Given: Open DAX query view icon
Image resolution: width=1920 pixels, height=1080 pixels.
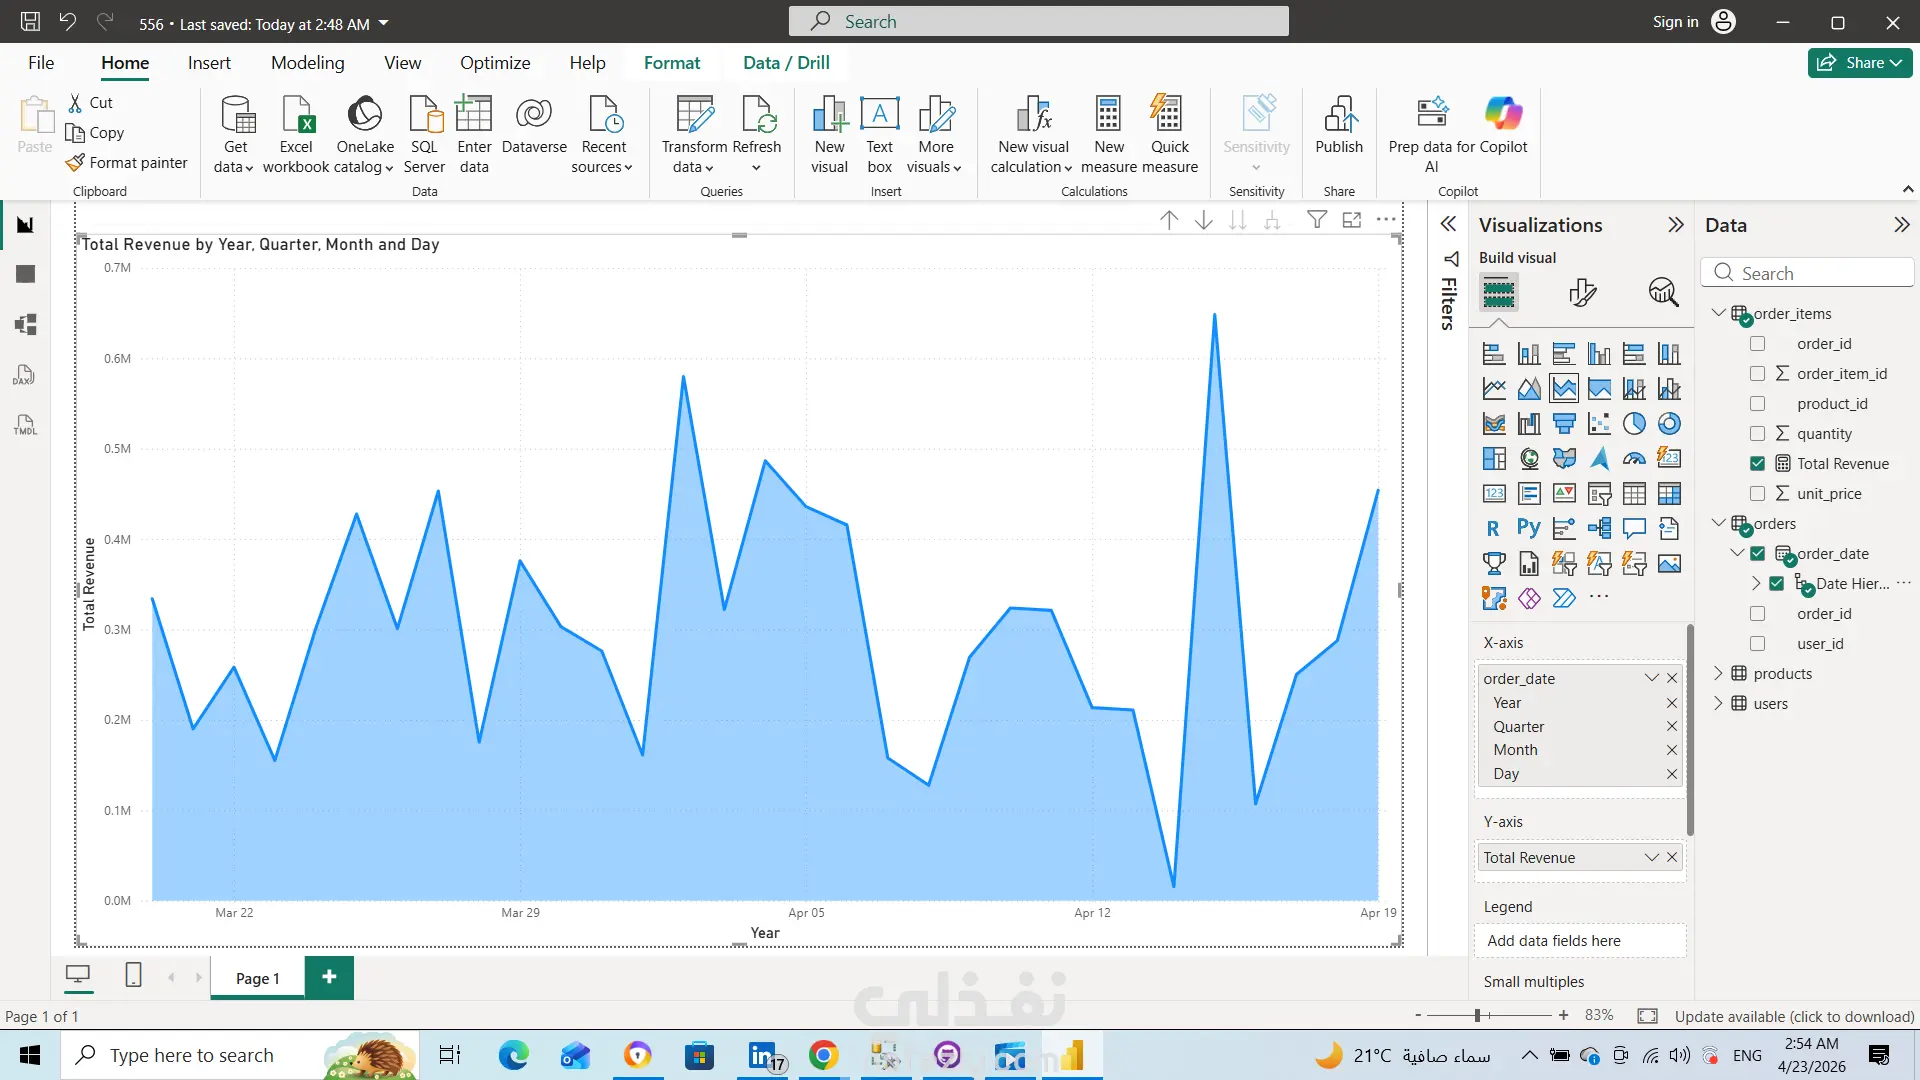Looking at the screenshot, I should point(26,375).
